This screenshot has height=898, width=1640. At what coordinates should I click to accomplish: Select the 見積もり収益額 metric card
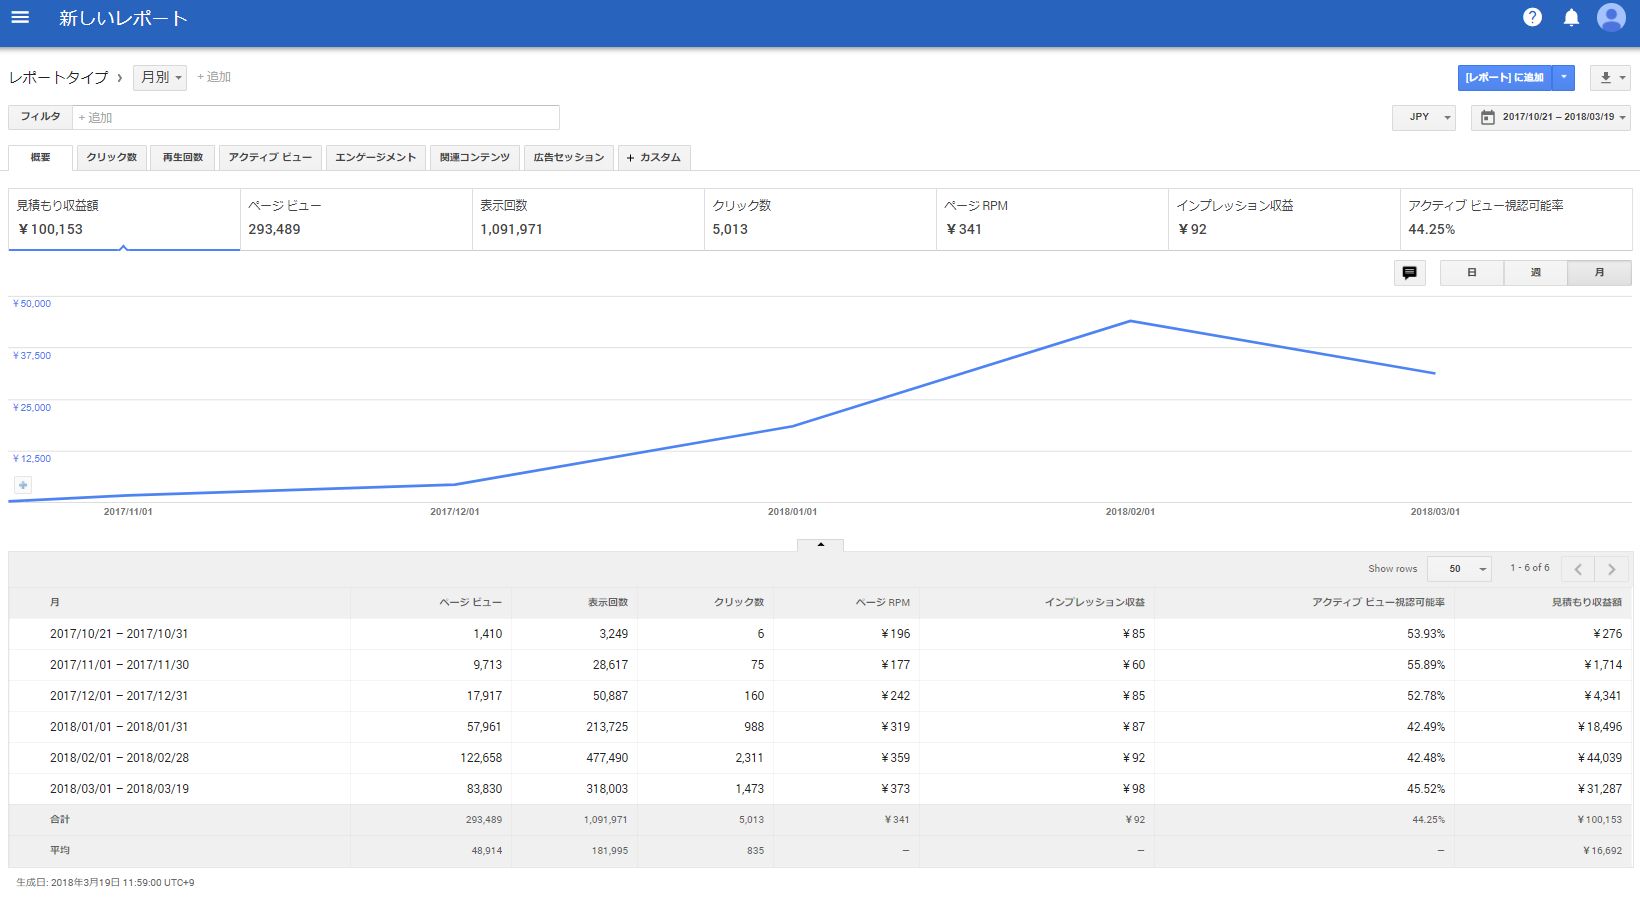[124, 219]
